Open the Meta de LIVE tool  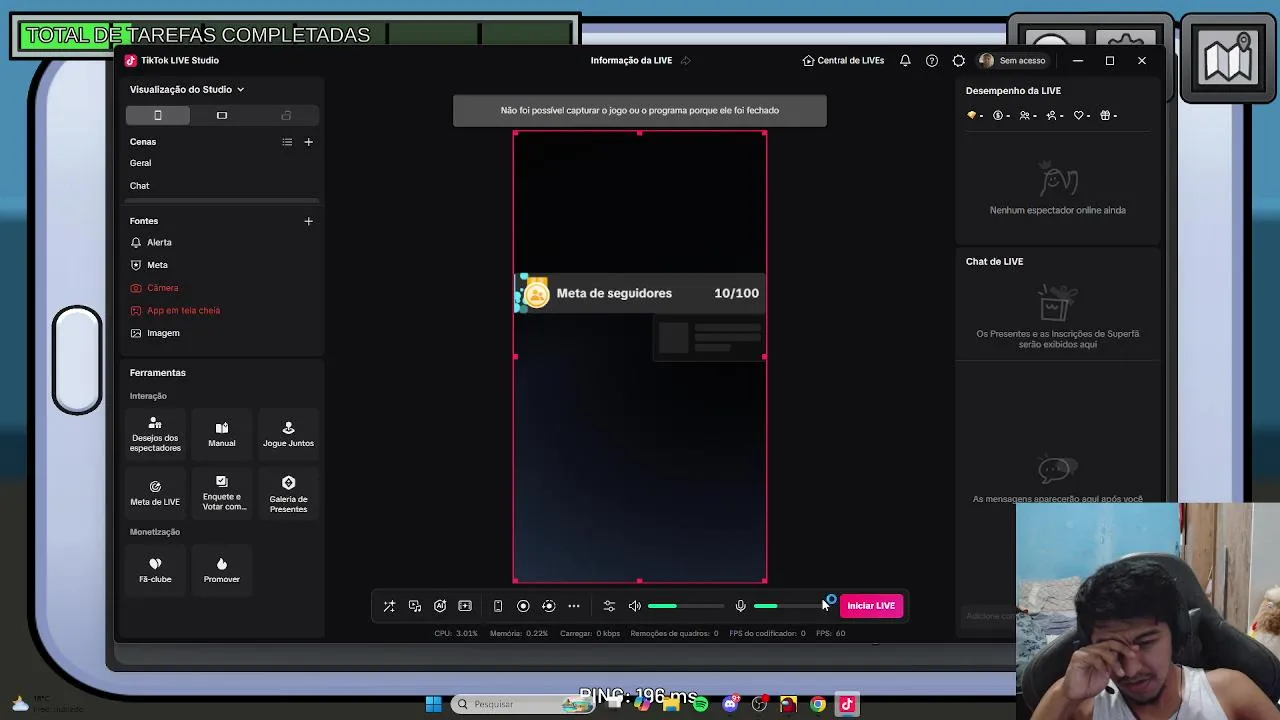tap(155, 493)
